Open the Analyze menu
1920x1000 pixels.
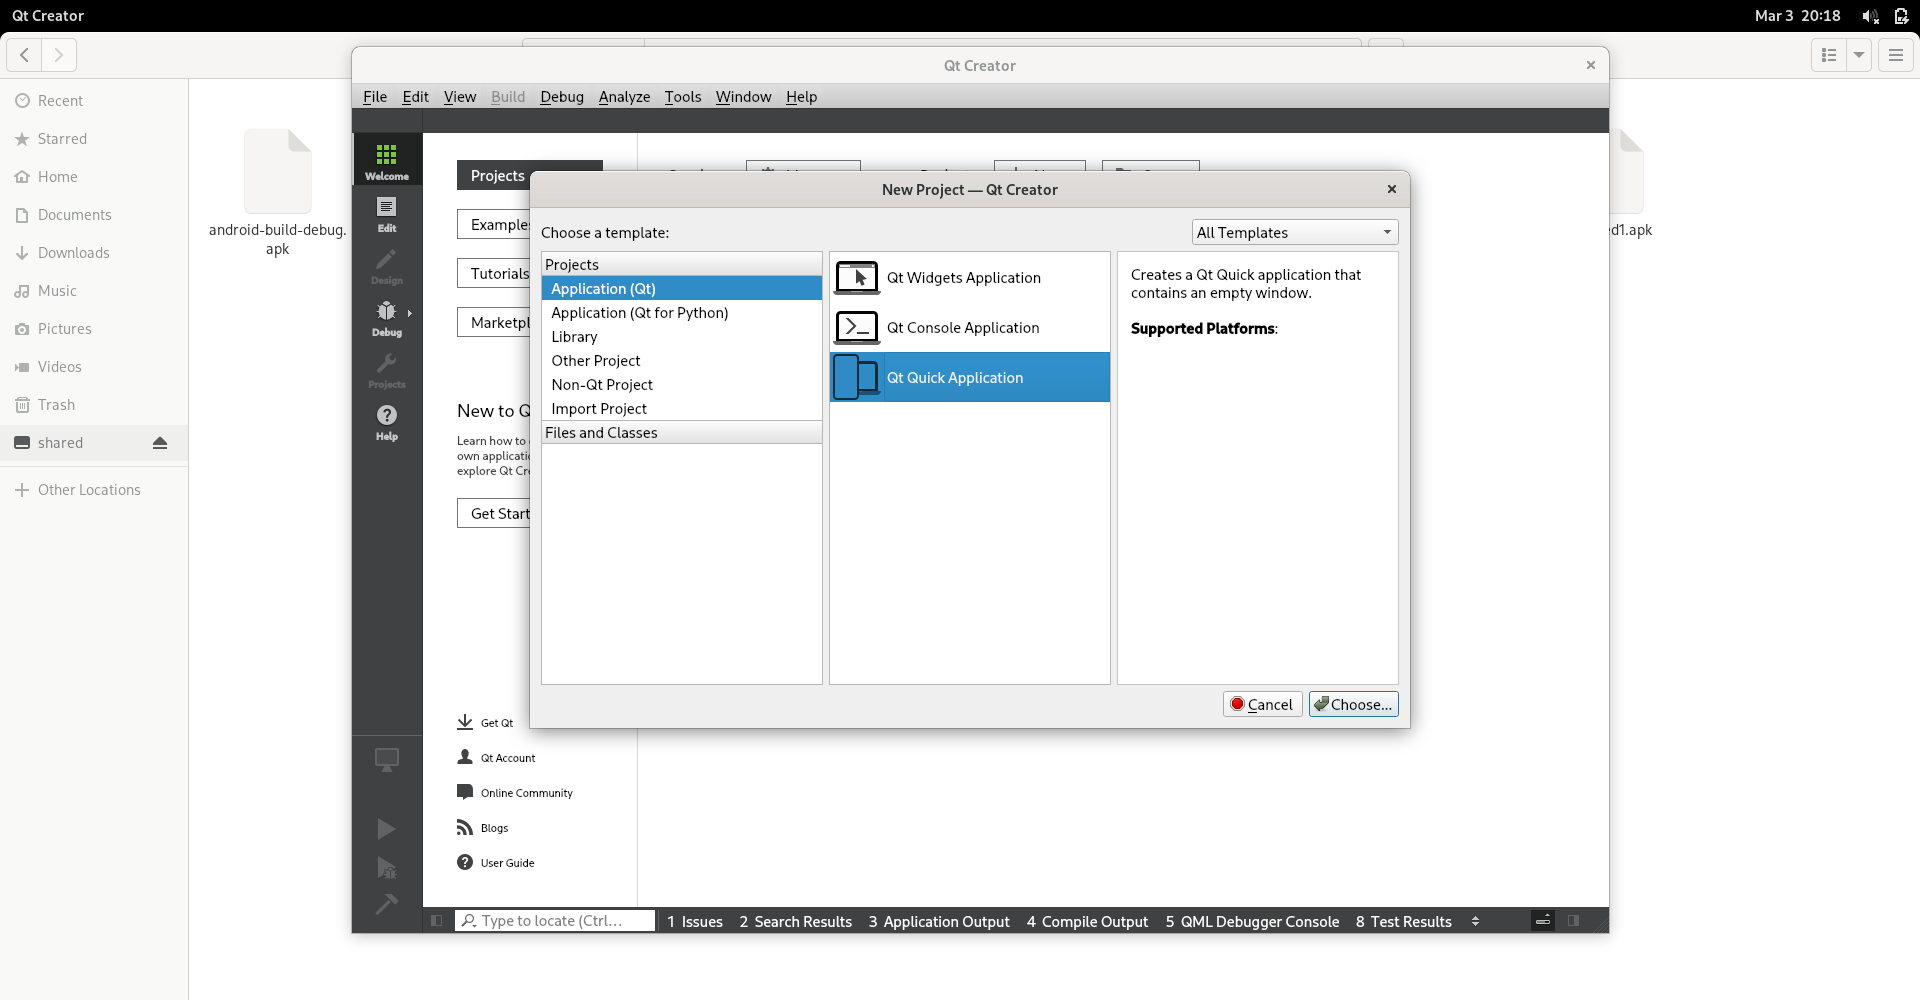(624, 96)
